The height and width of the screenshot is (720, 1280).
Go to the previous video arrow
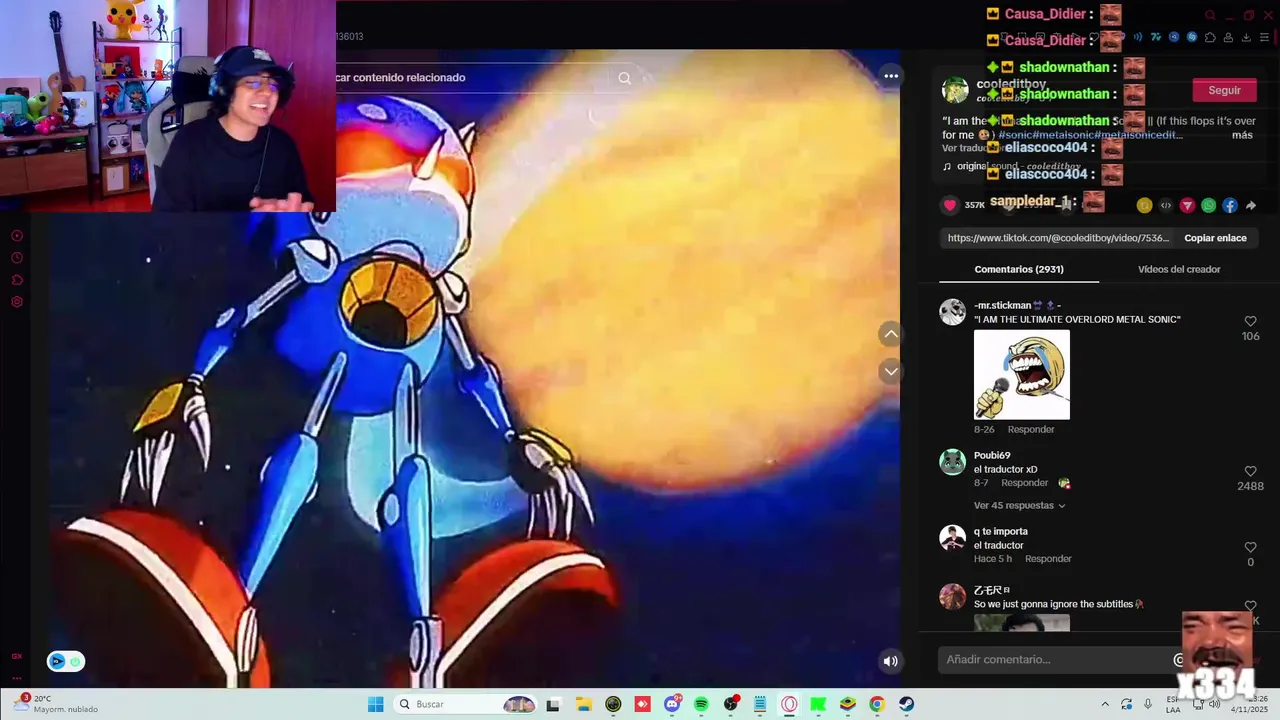click(x=890, y=335)
